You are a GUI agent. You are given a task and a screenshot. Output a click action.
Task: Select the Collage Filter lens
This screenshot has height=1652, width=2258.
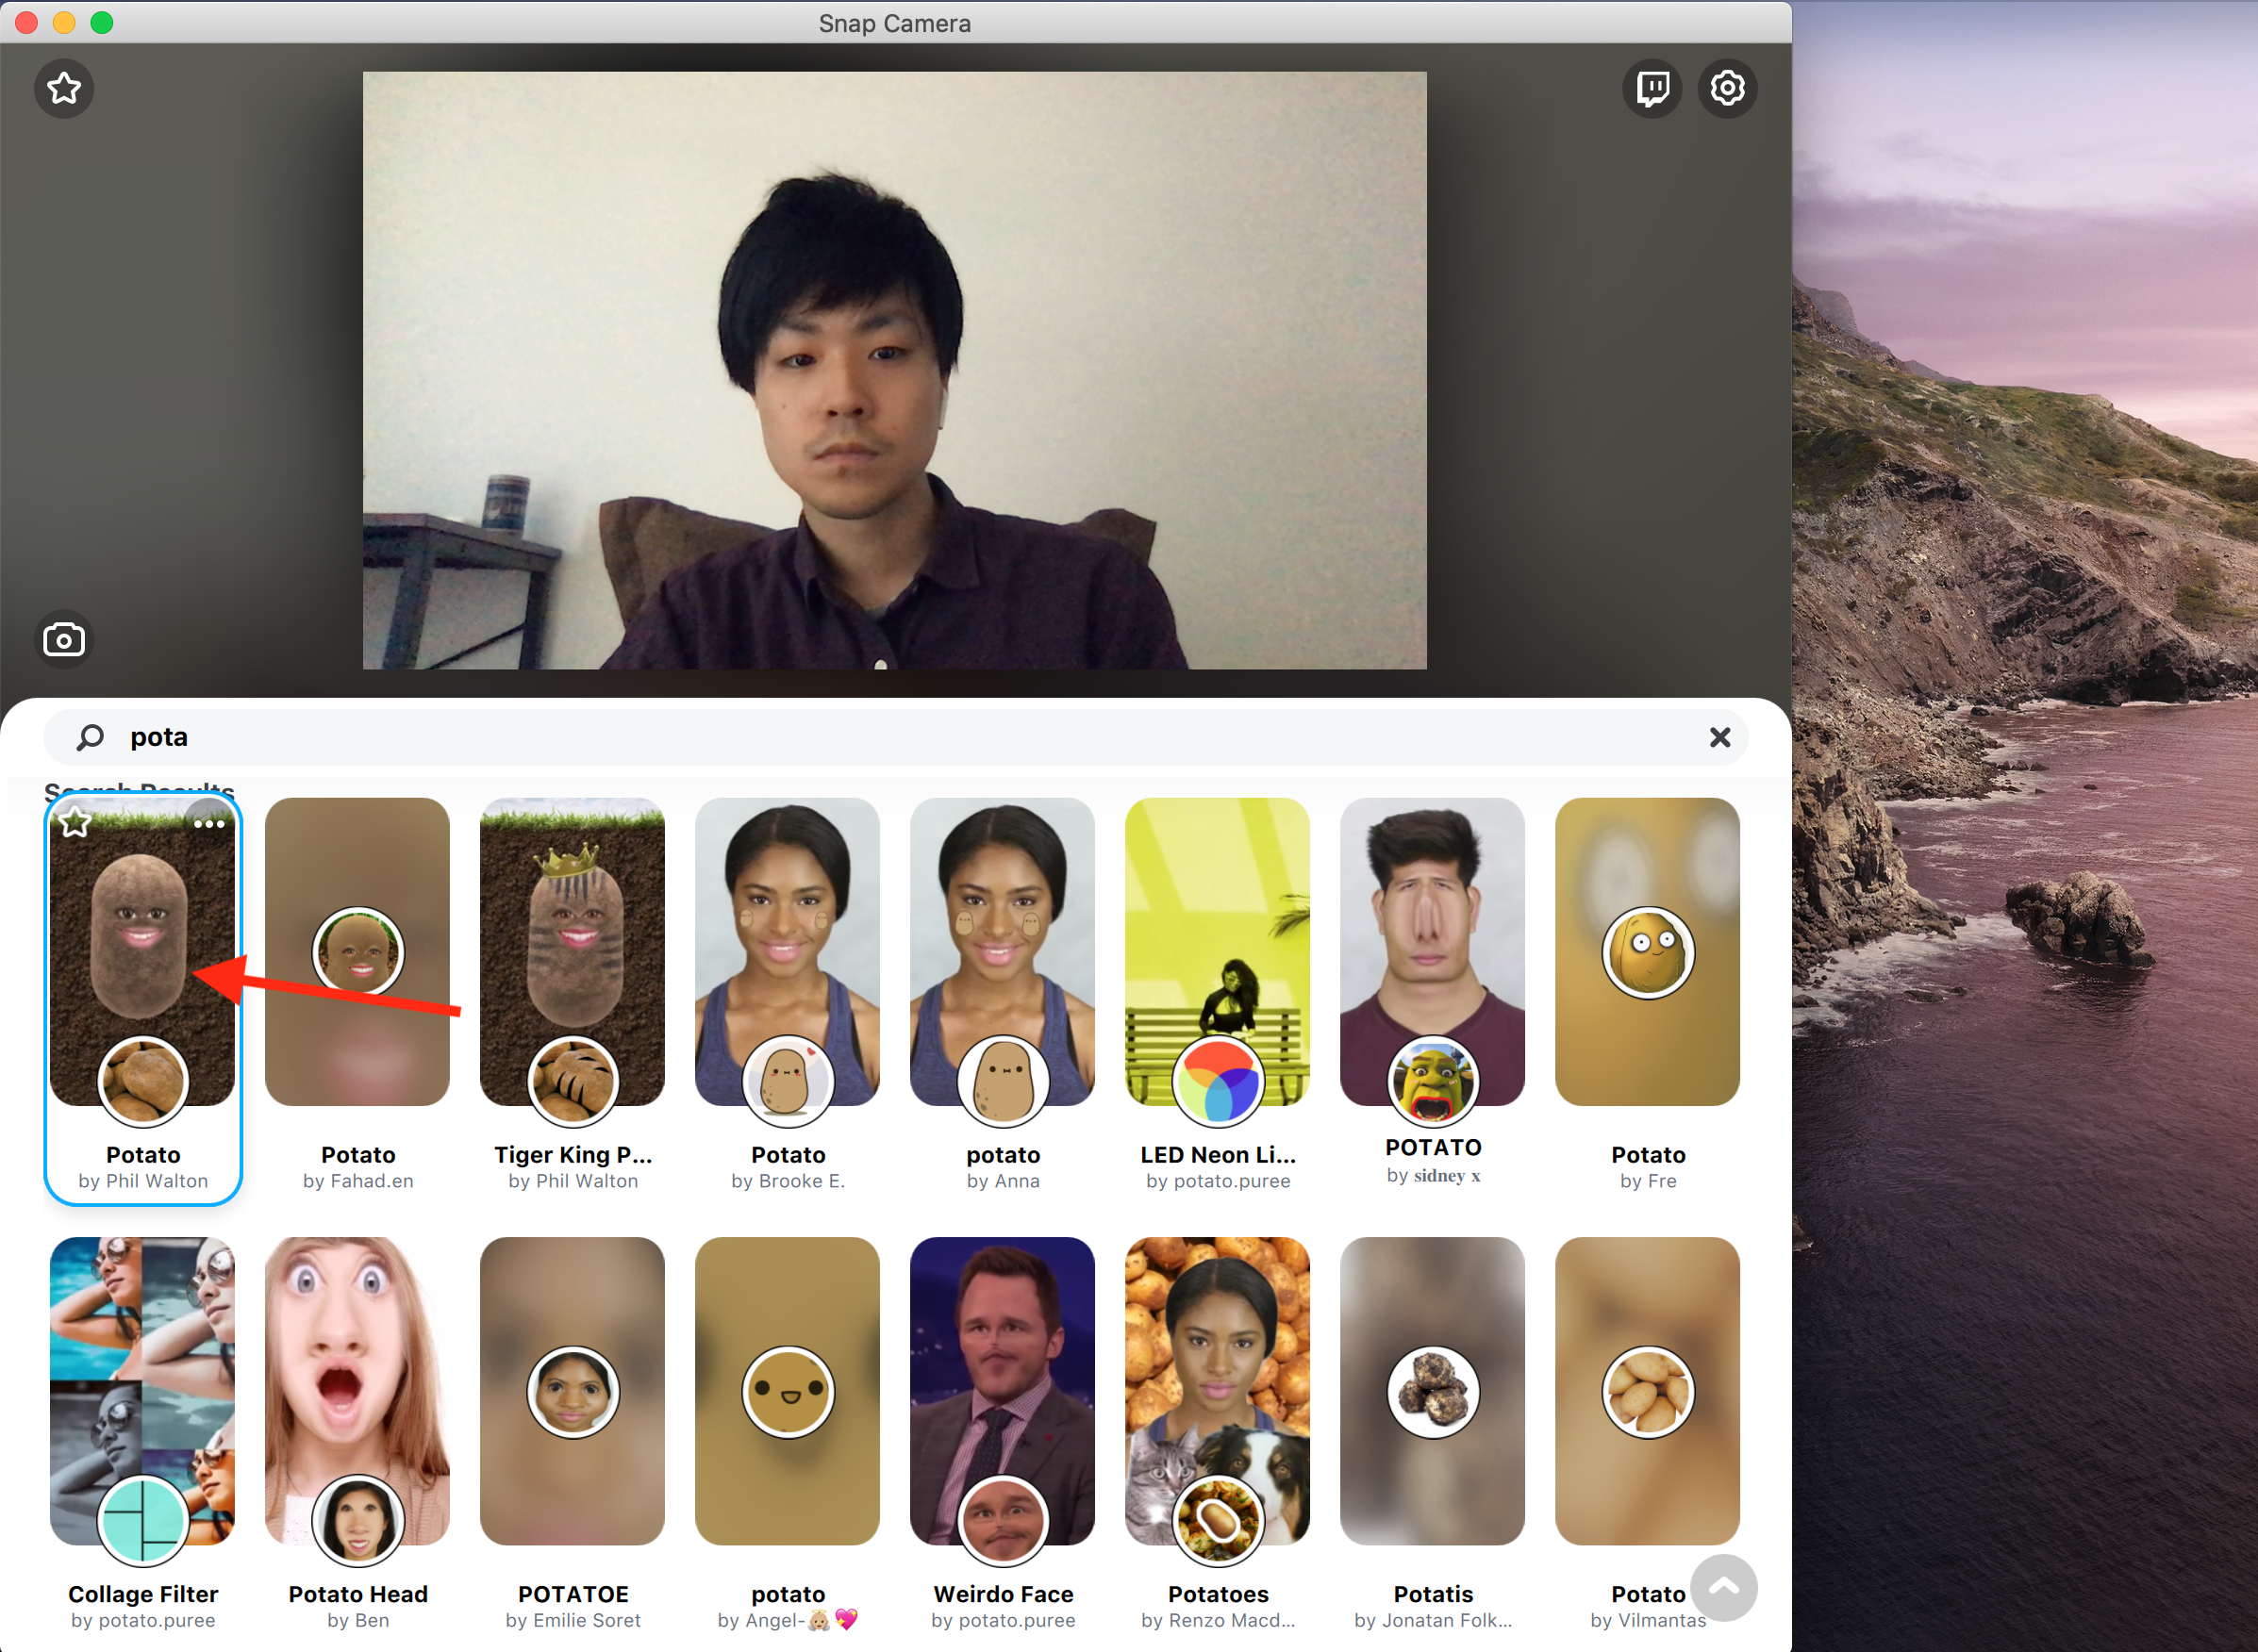[x=142, y=1390]
